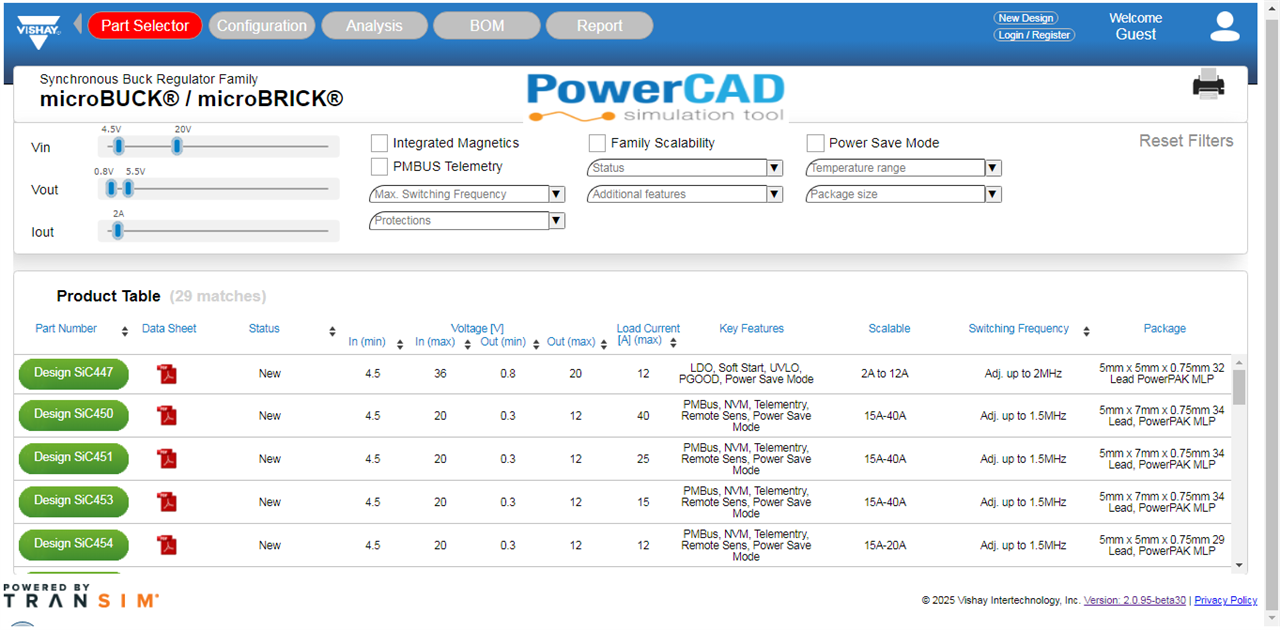This screenshot has width=1280, height=630.
Task: Expand the Protections dropdown
Action: (467, 220)
